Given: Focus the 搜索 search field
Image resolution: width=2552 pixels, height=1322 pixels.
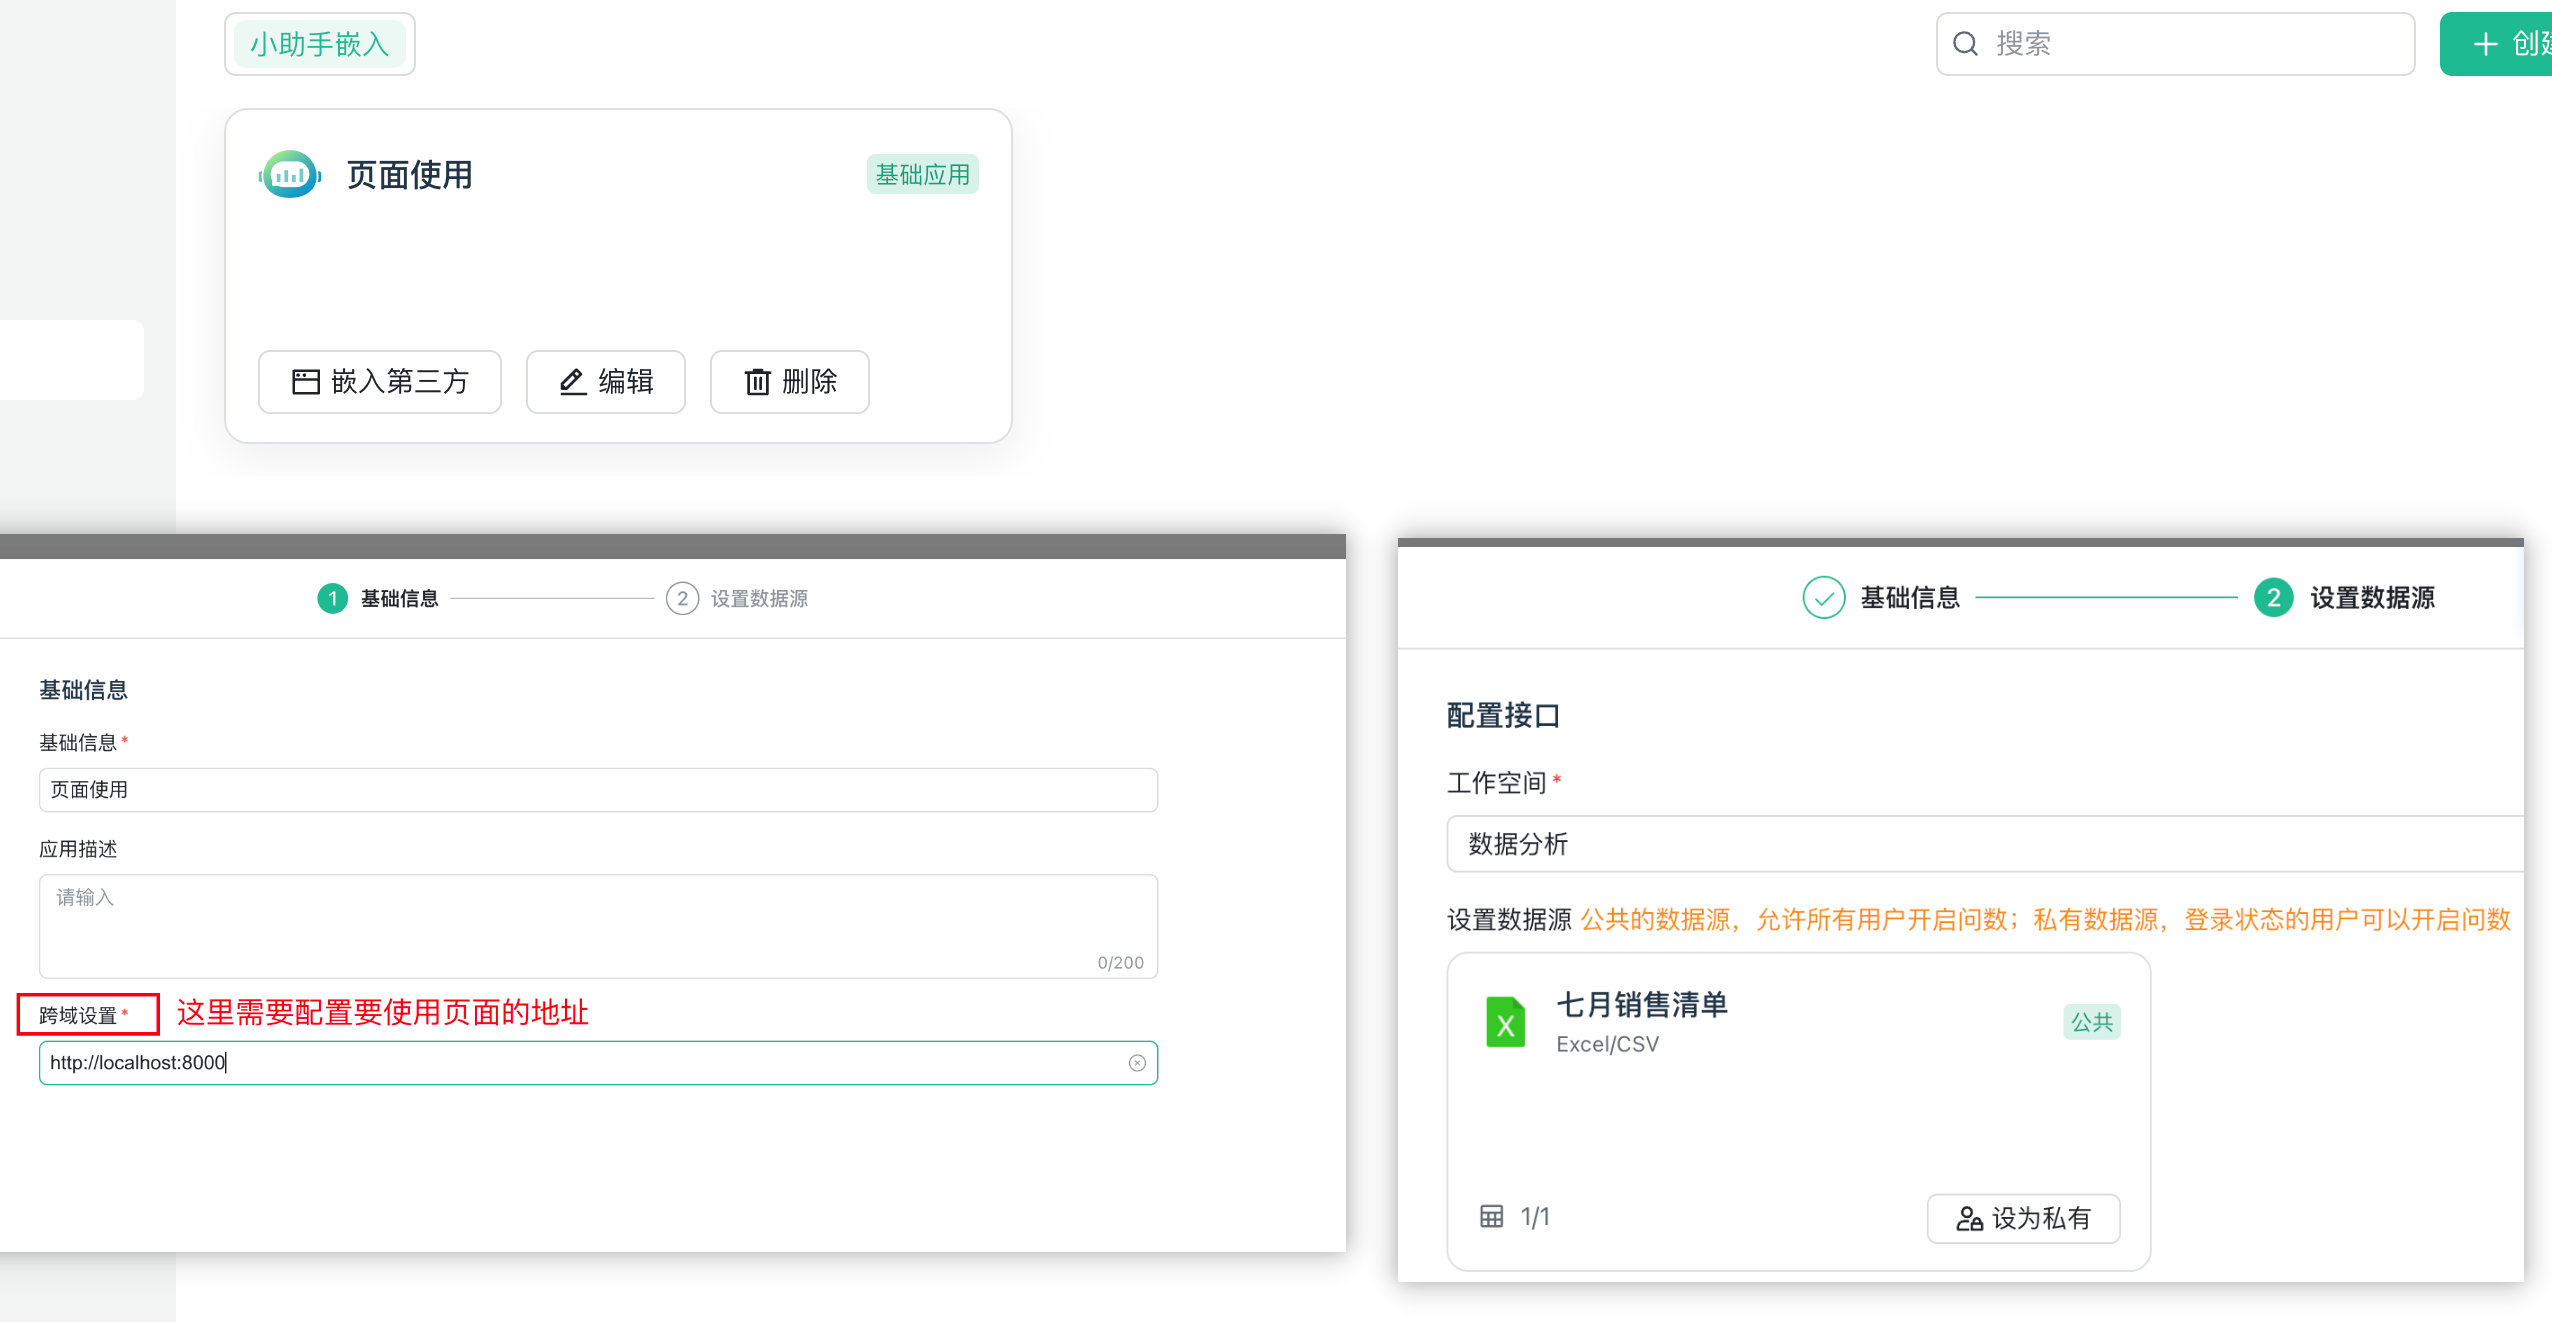Looking at the screenshot, I should click(x=2175, y=44).
